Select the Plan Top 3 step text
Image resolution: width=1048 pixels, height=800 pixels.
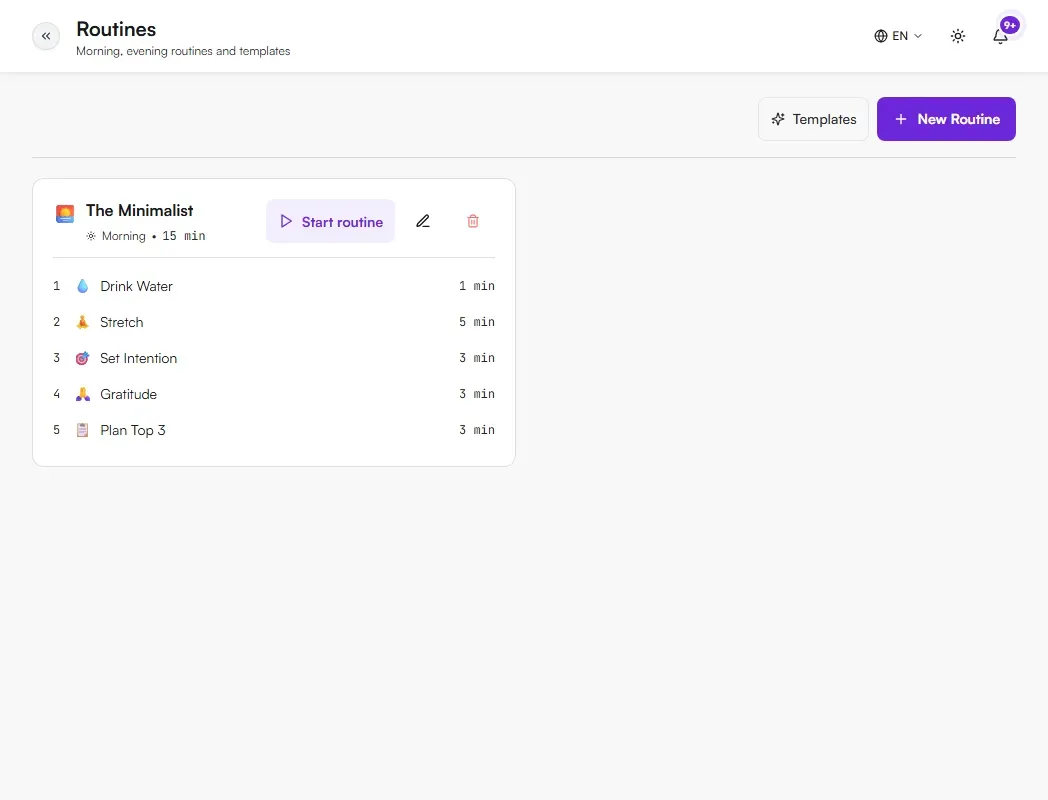tap(133, 430)
